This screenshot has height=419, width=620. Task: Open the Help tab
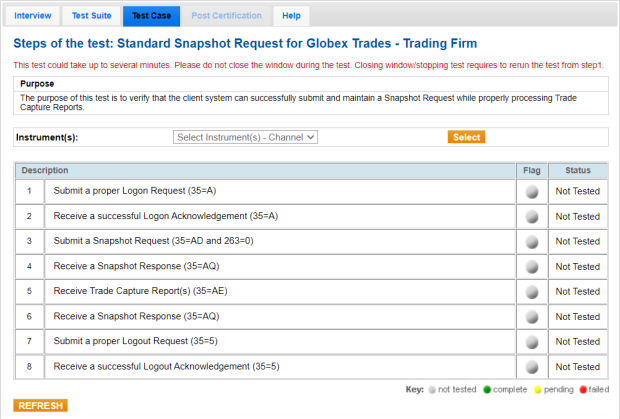click(x=291, y=16)
